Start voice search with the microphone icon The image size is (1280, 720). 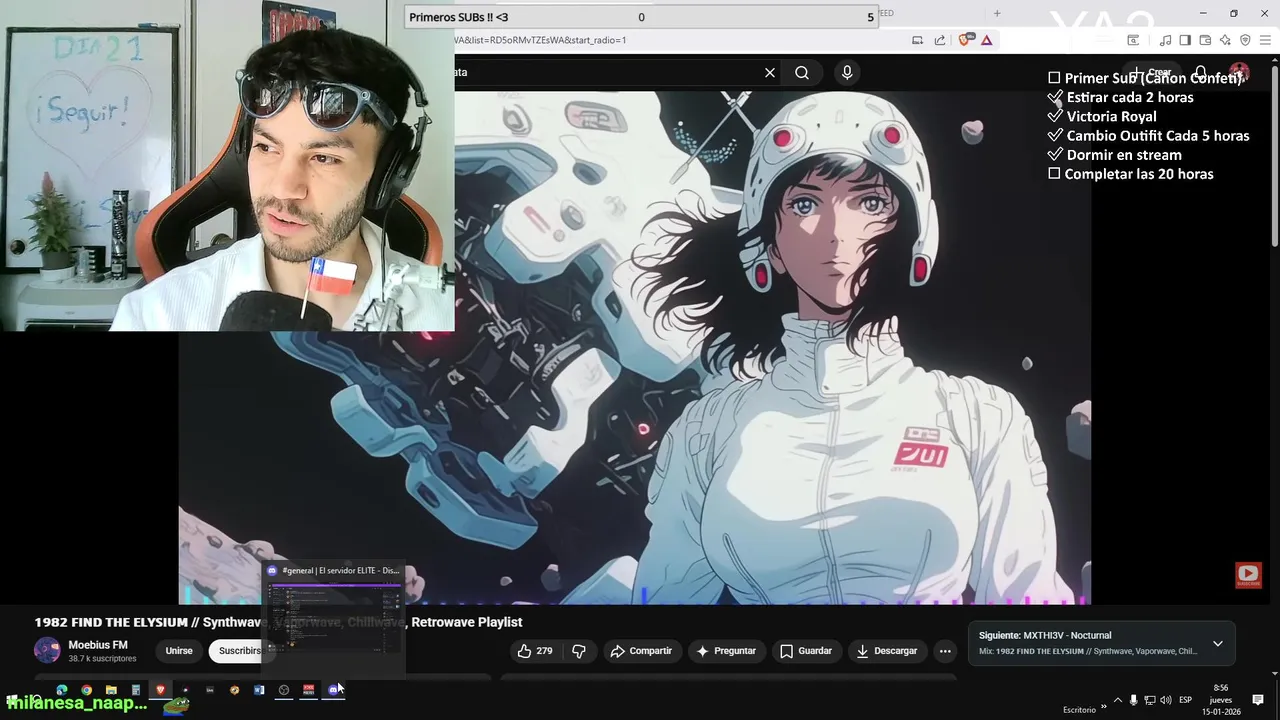(847, 72)
